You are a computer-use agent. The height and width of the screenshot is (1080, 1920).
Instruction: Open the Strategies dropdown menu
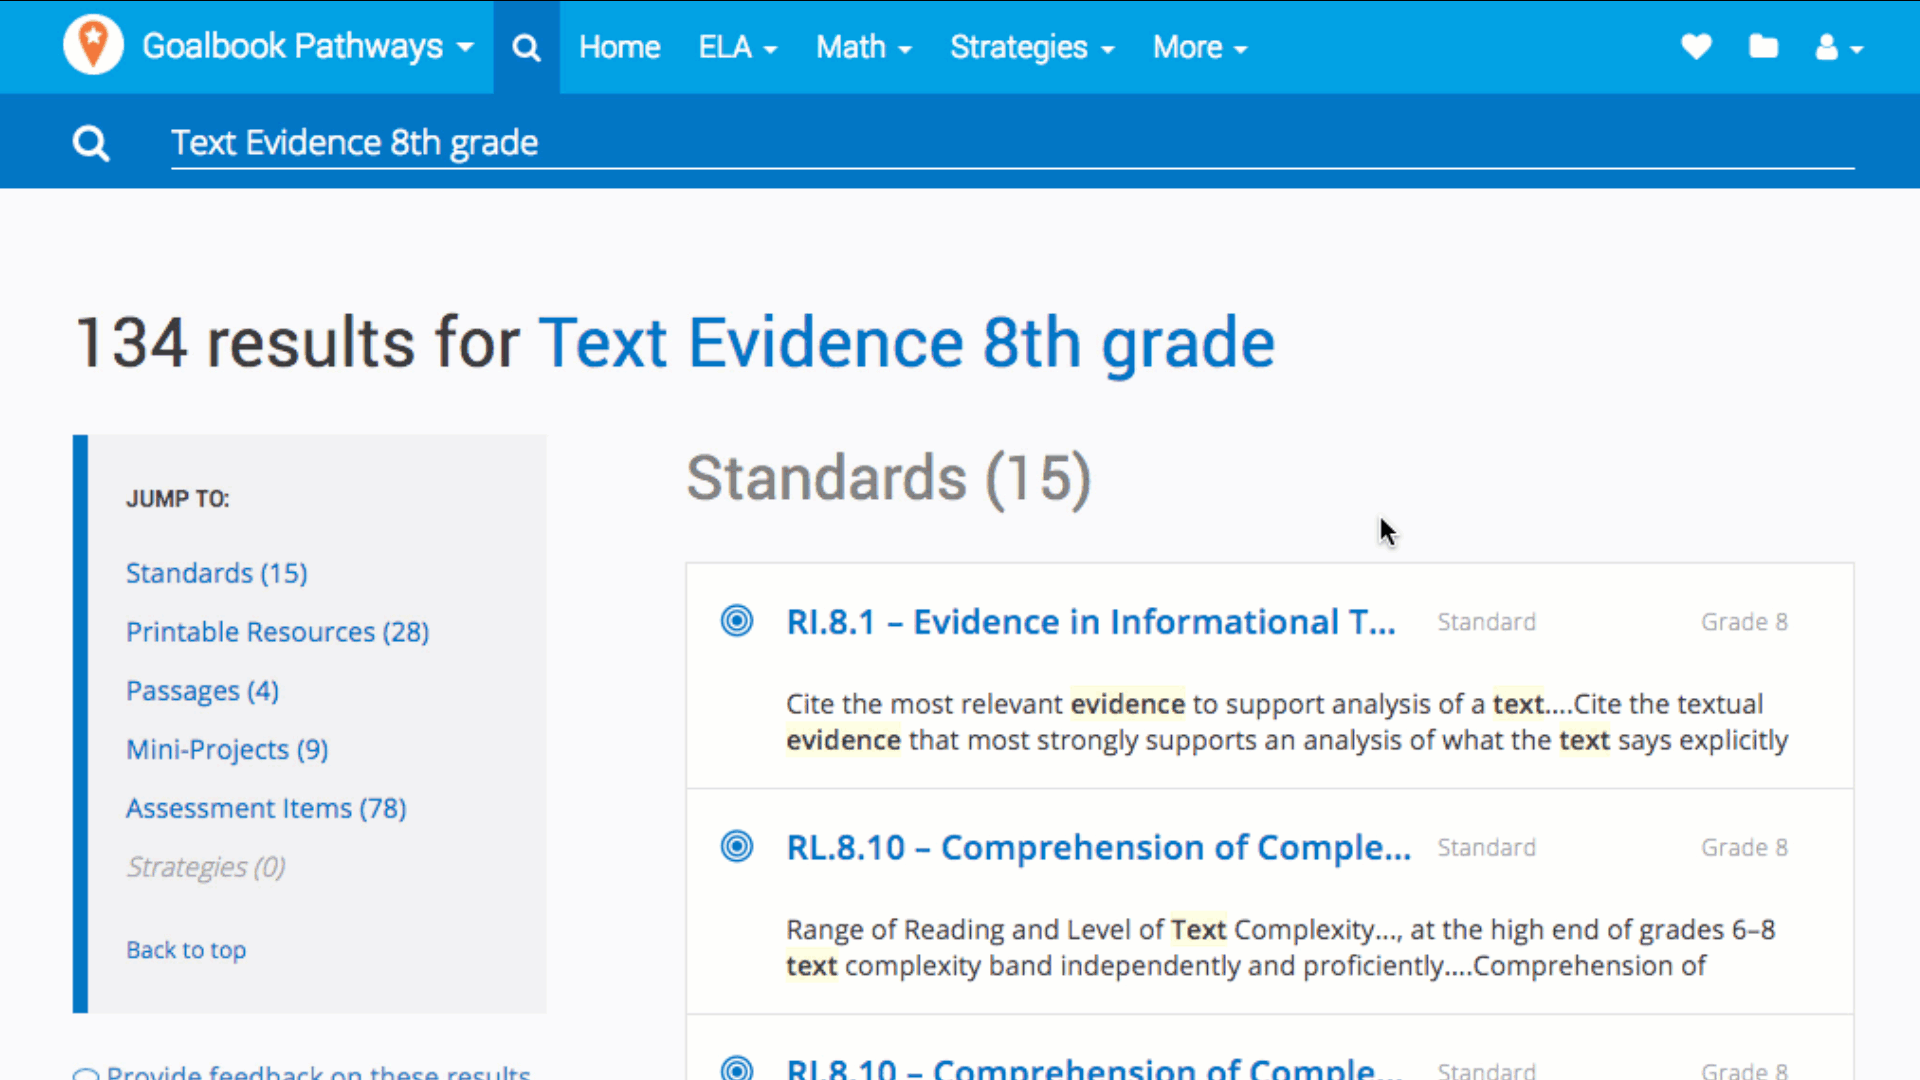coord(1031,47)
